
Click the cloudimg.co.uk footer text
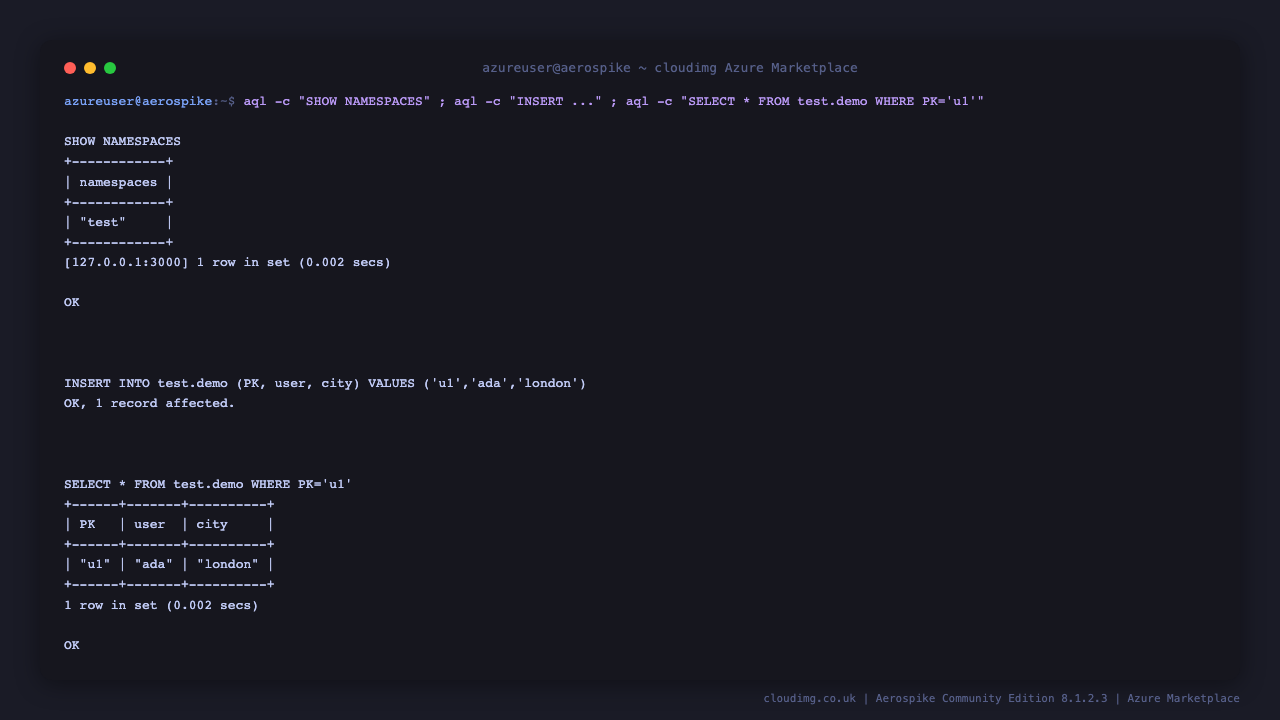tap(810, 698)
